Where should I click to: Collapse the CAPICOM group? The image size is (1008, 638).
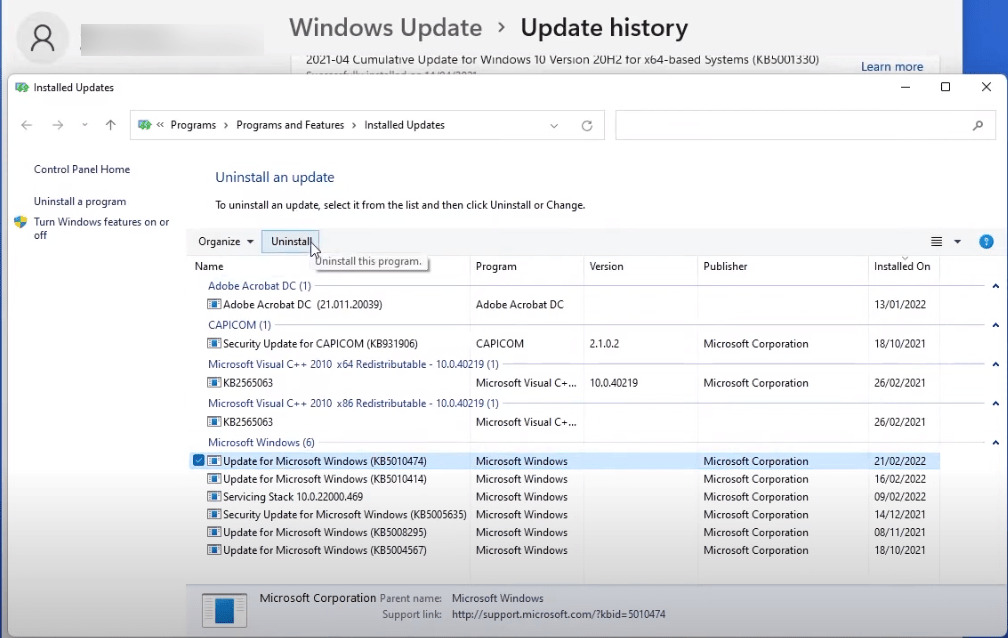point(995,325)
